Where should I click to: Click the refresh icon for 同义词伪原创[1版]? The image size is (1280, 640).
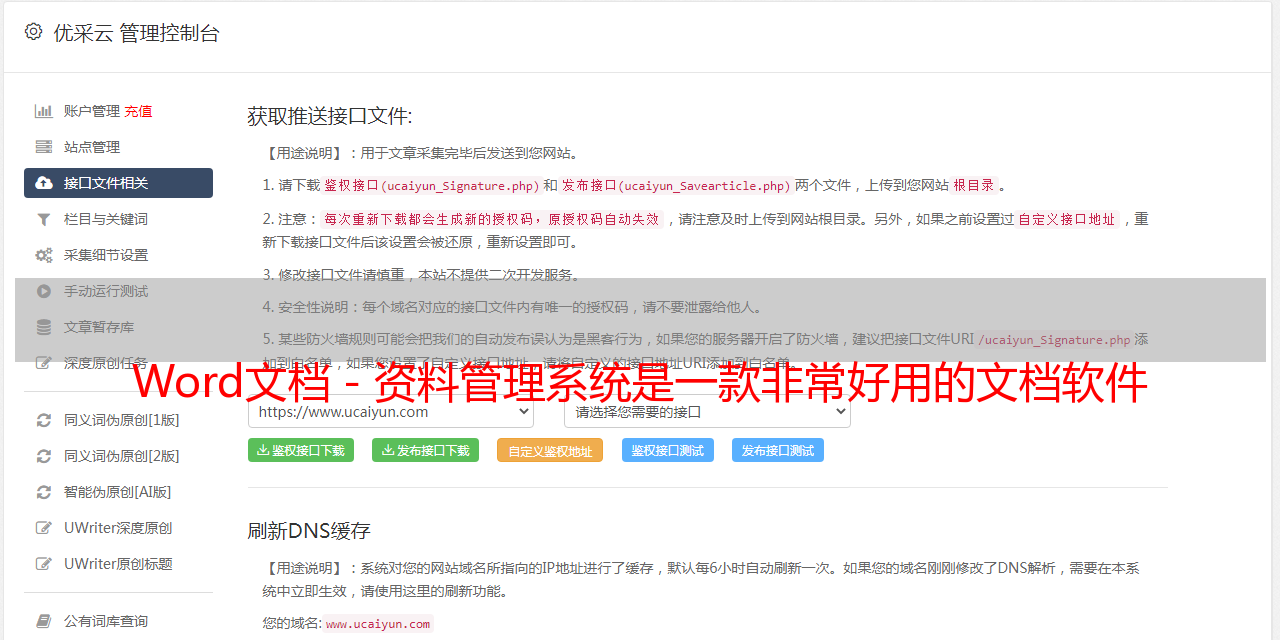pos(44,420)
